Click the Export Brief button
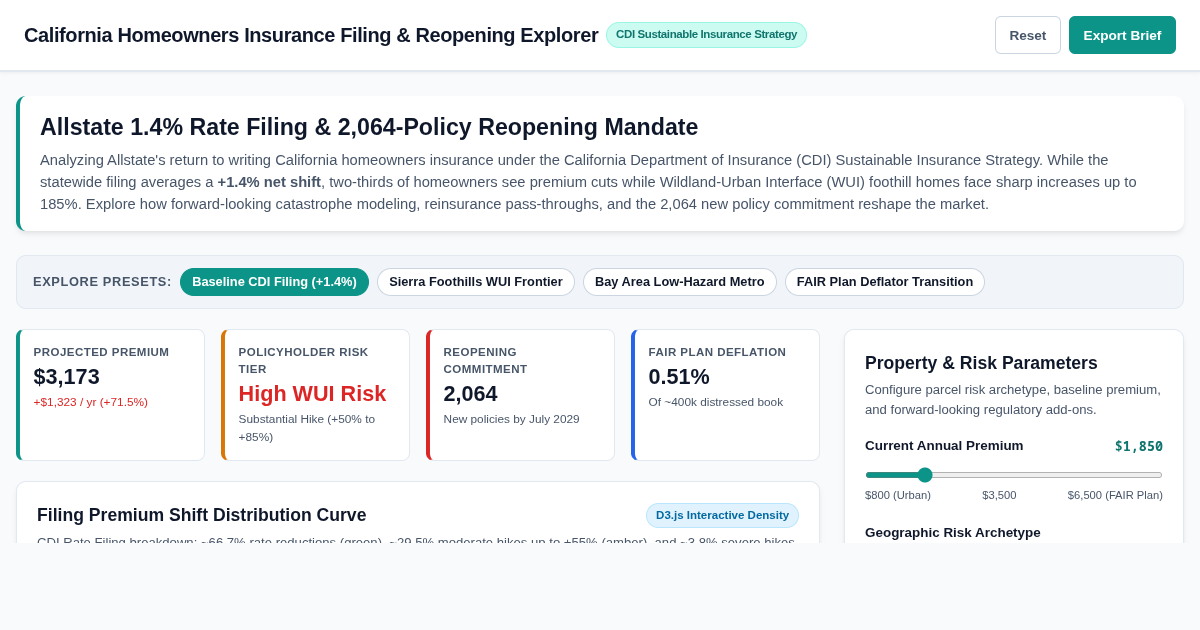Image resolution: width=1200 pixels, height=630 pixels. pyautogui.click(x=1122, y=35)
